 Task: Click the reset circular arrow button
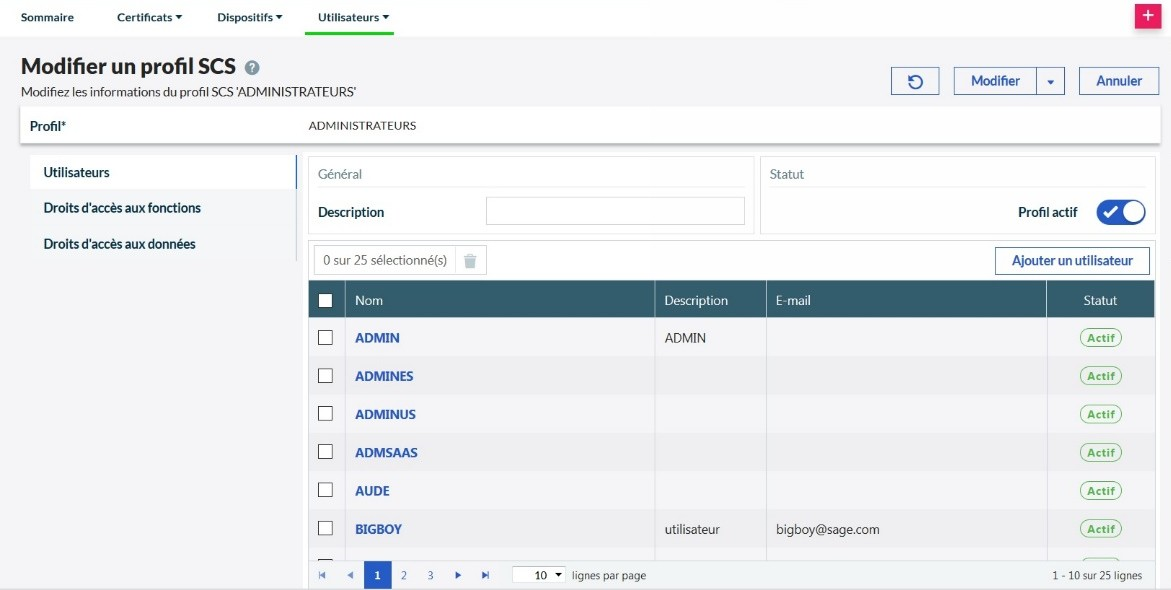click(915, 81)
